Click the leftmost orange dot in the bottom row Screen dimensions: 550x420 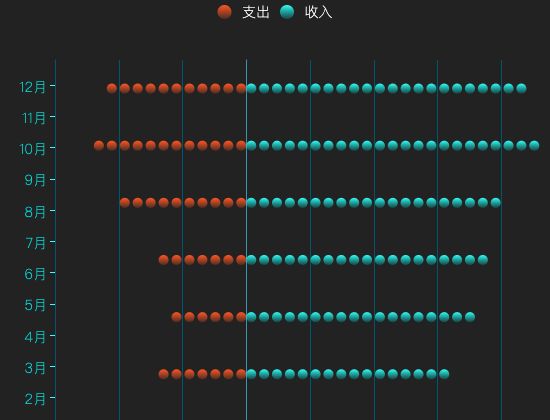163,374
